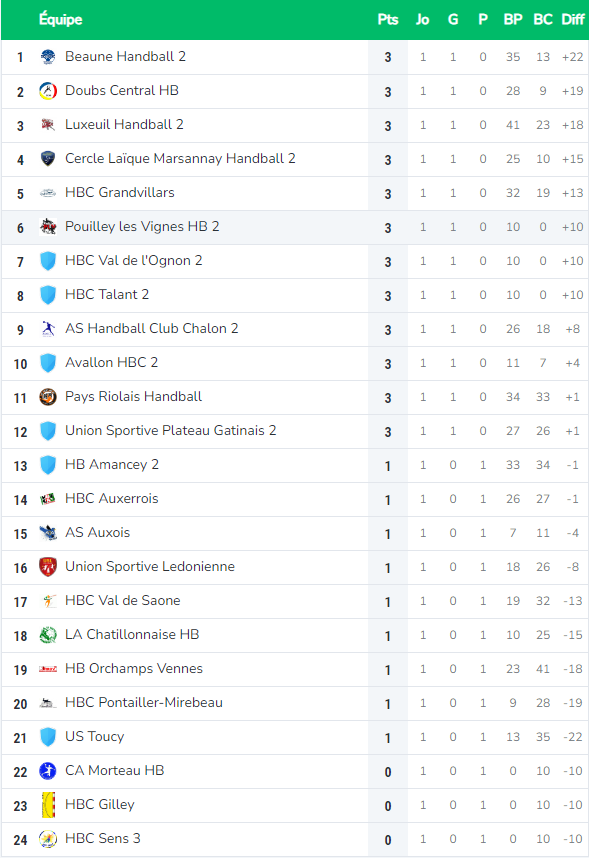
Task: Click the Équipe column header
Action: tap(60, 20)
